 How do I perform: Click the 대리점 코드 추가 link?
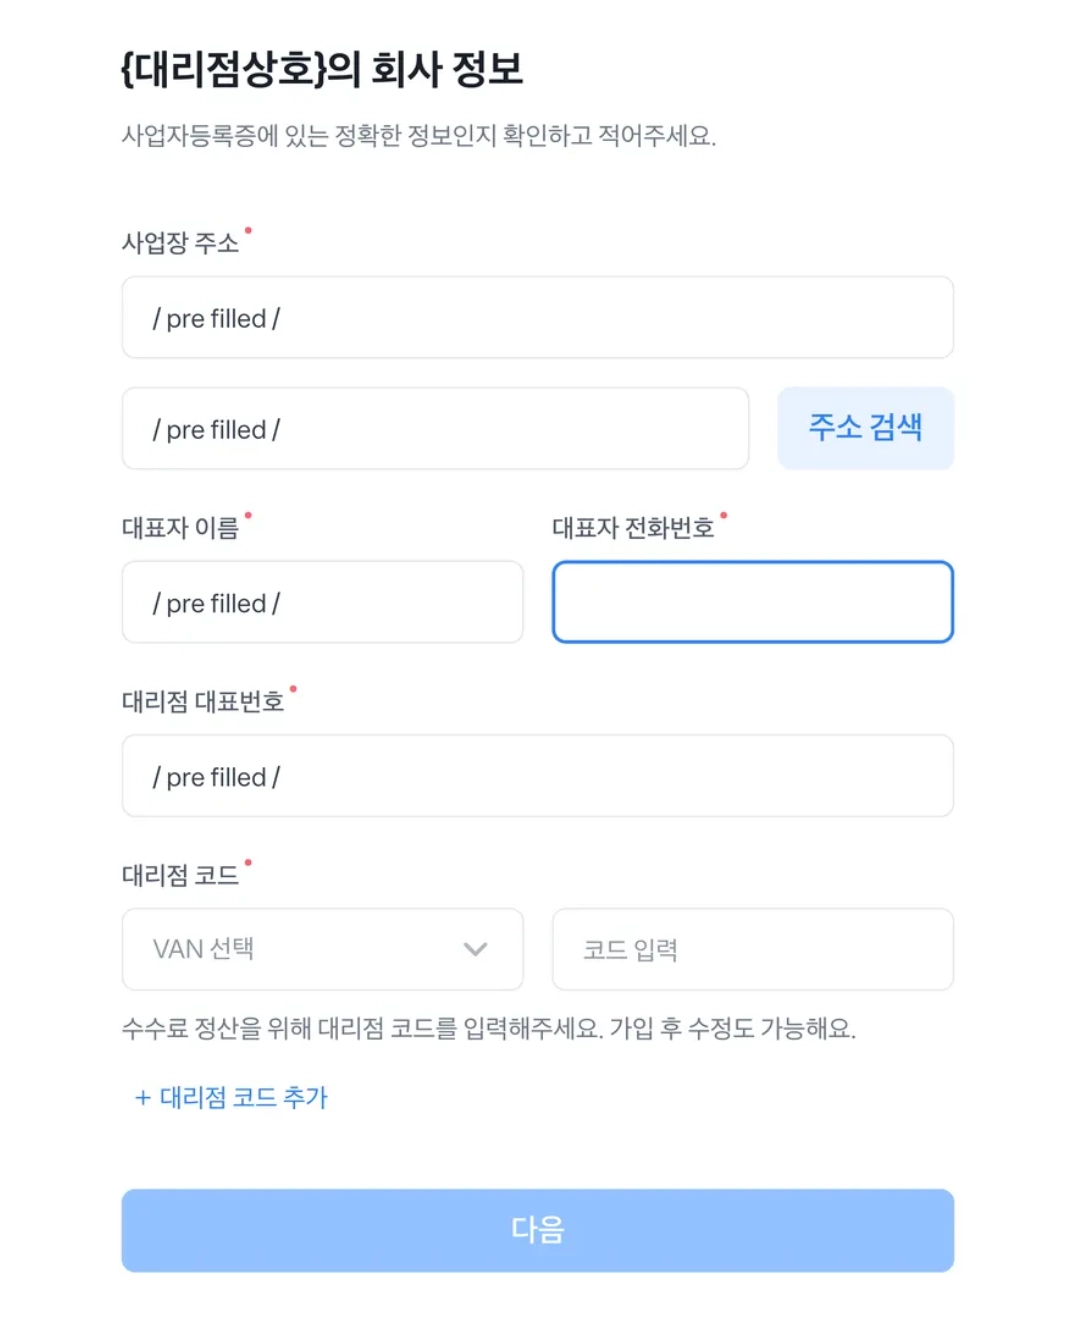[x=243, y=1097]
